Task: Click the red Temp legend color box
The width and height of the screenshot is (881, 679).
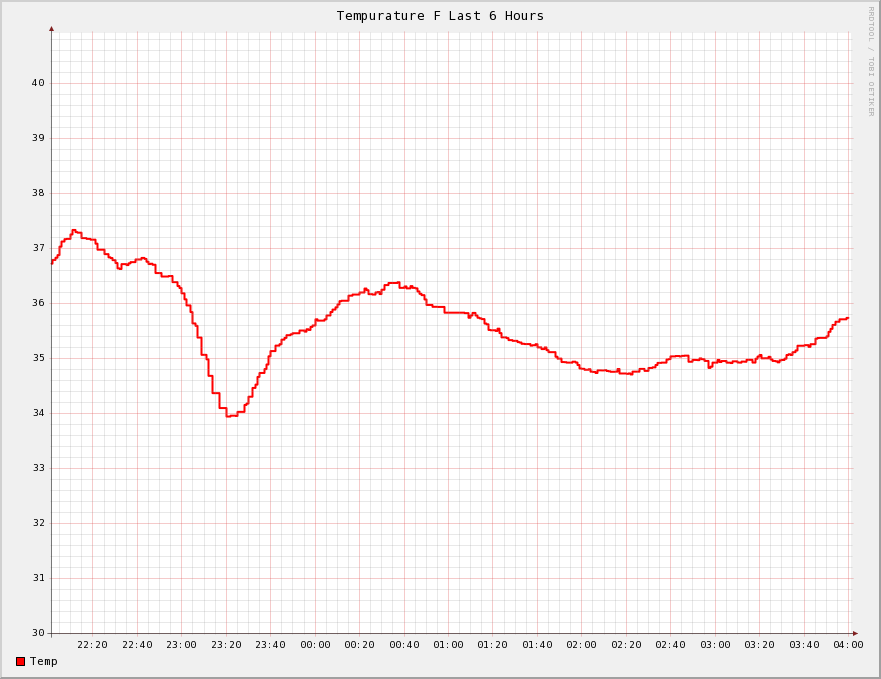Action: [20, 661]
